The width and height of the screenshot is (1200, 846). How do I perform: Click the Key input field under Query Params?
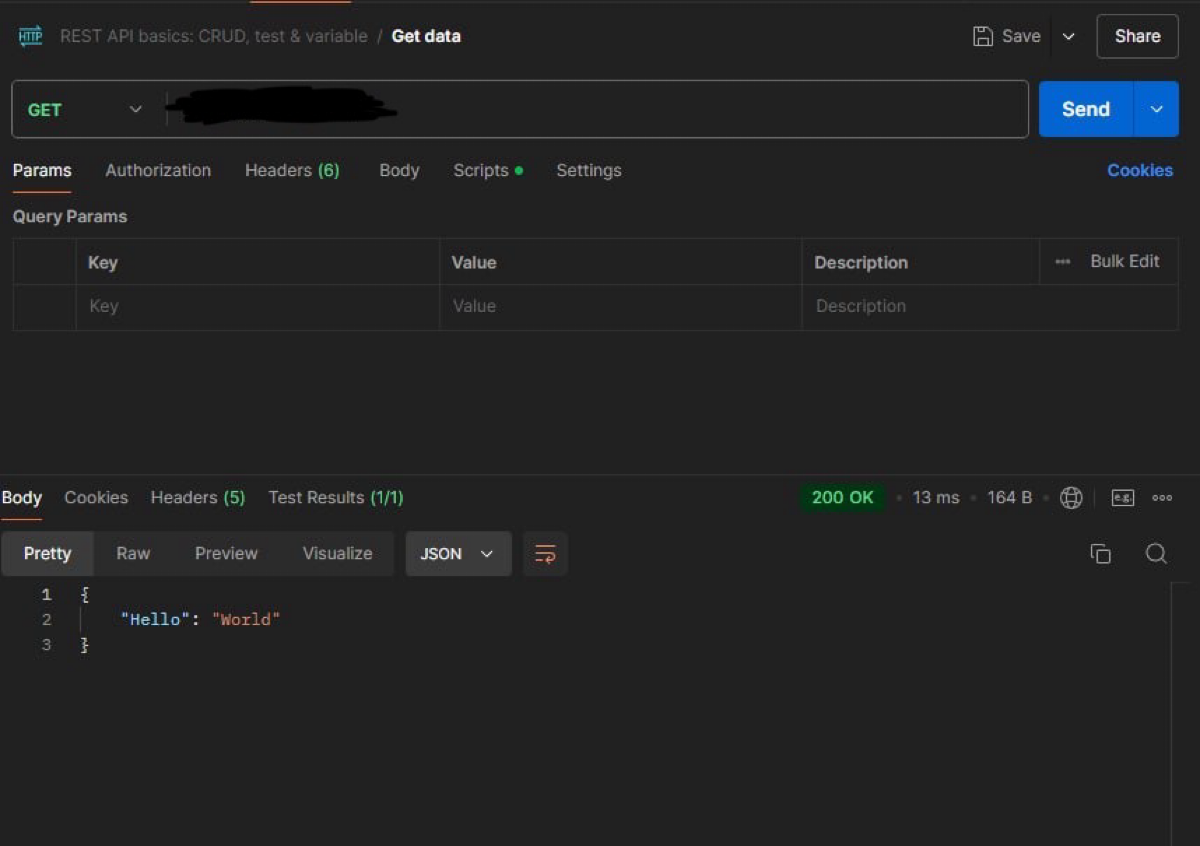click(x=257, y=306)
